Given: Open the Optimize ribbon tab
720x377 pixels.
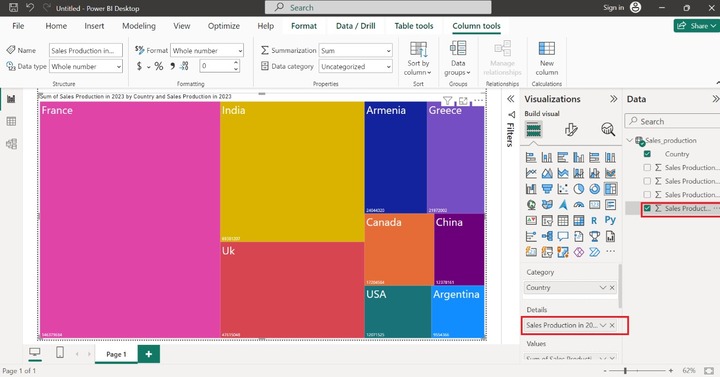Looking at the screenshot, I should (x=224, y=26).
